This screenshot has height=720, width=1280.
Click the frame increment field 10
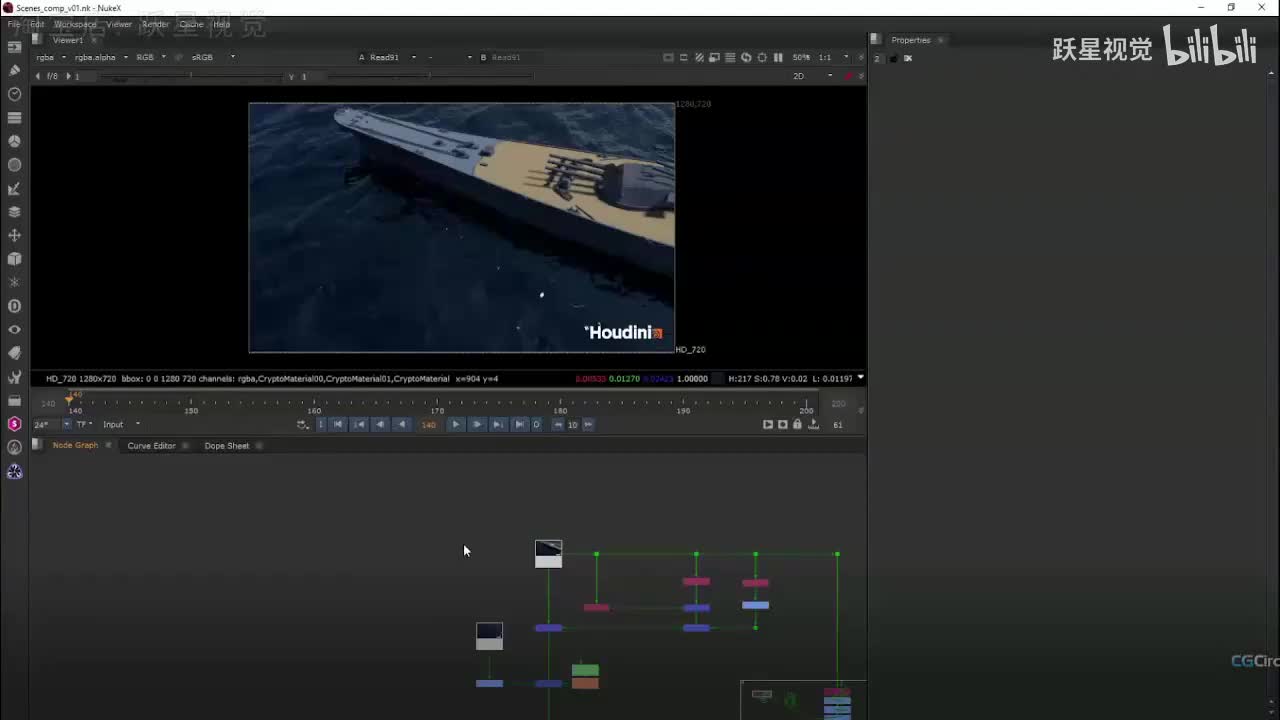point(573,424)
